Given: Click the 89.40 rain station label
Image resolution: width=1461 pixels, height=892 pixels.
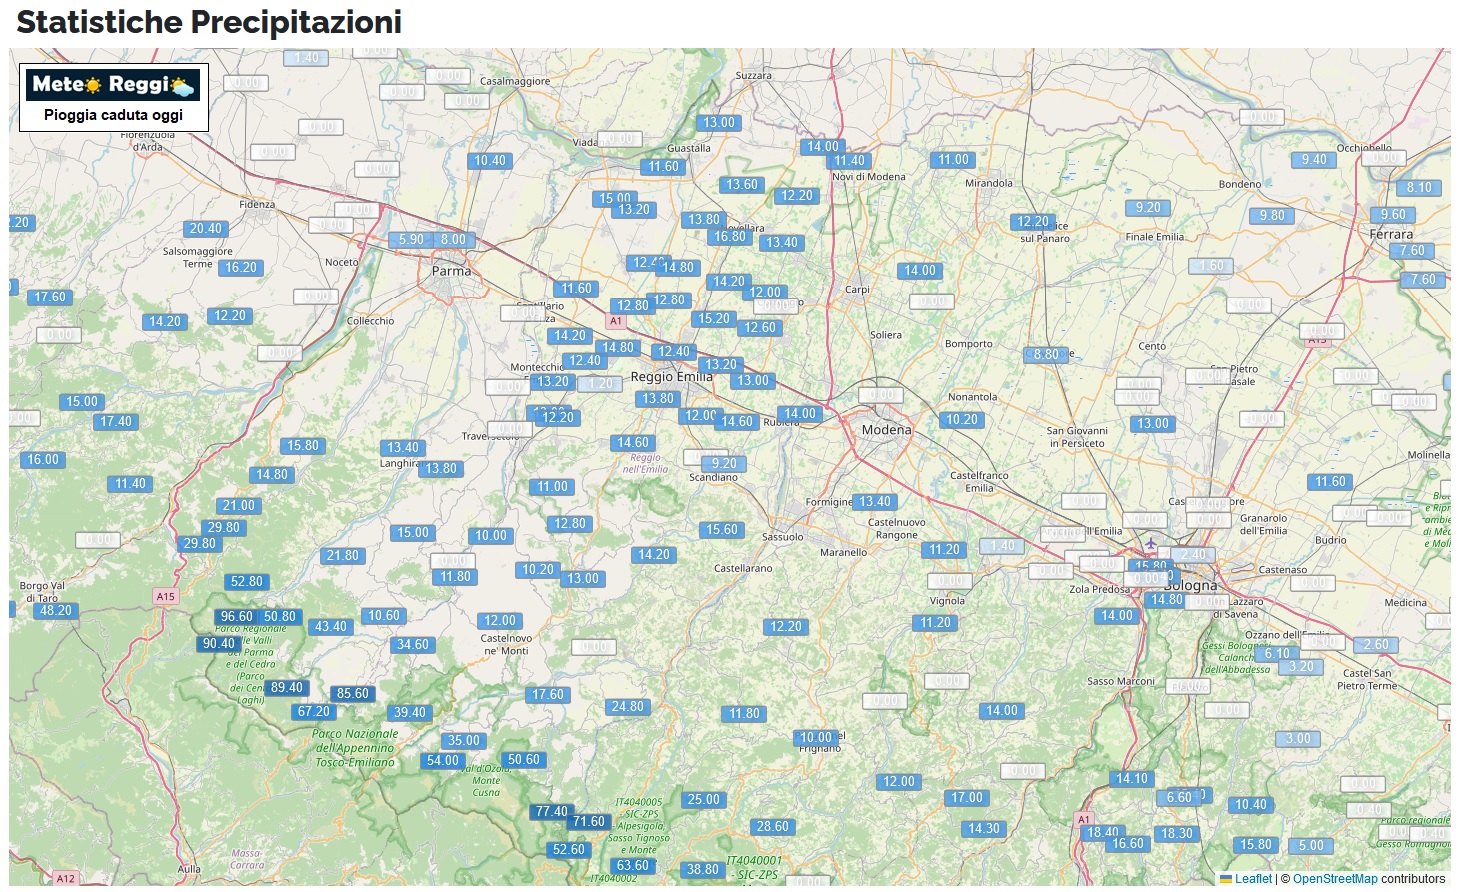Looking at the screenshot, I should click(x=287, y=688).
